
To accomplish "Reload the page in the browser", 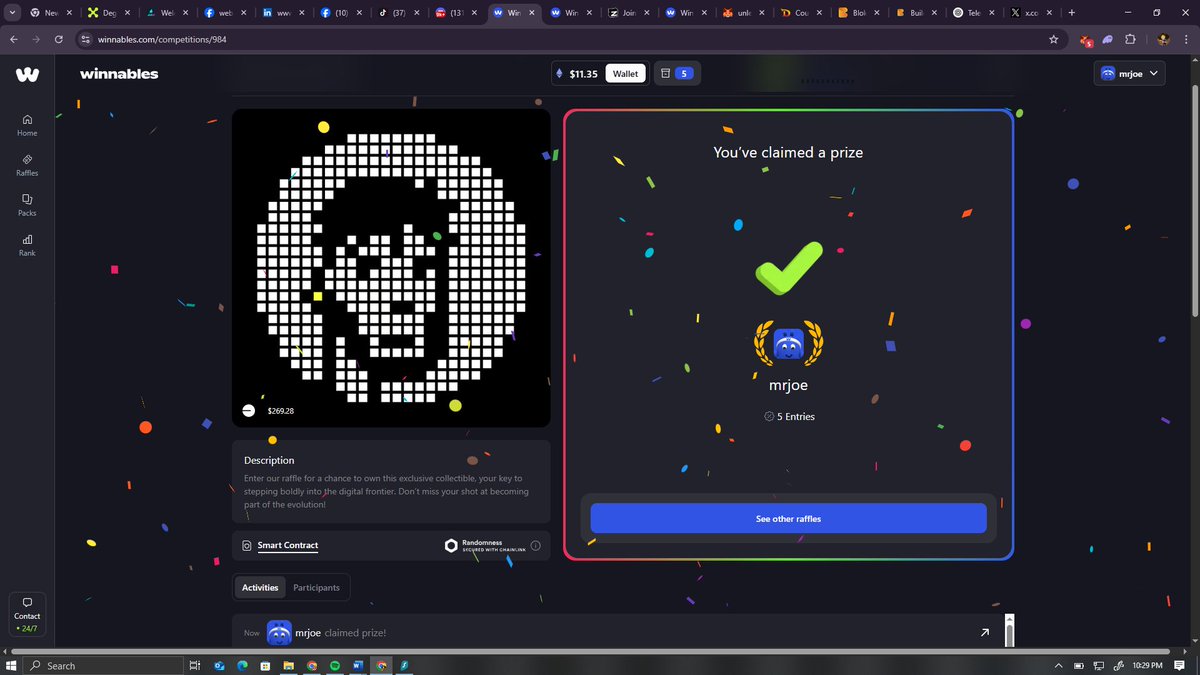I will click(x=59, y=39).
